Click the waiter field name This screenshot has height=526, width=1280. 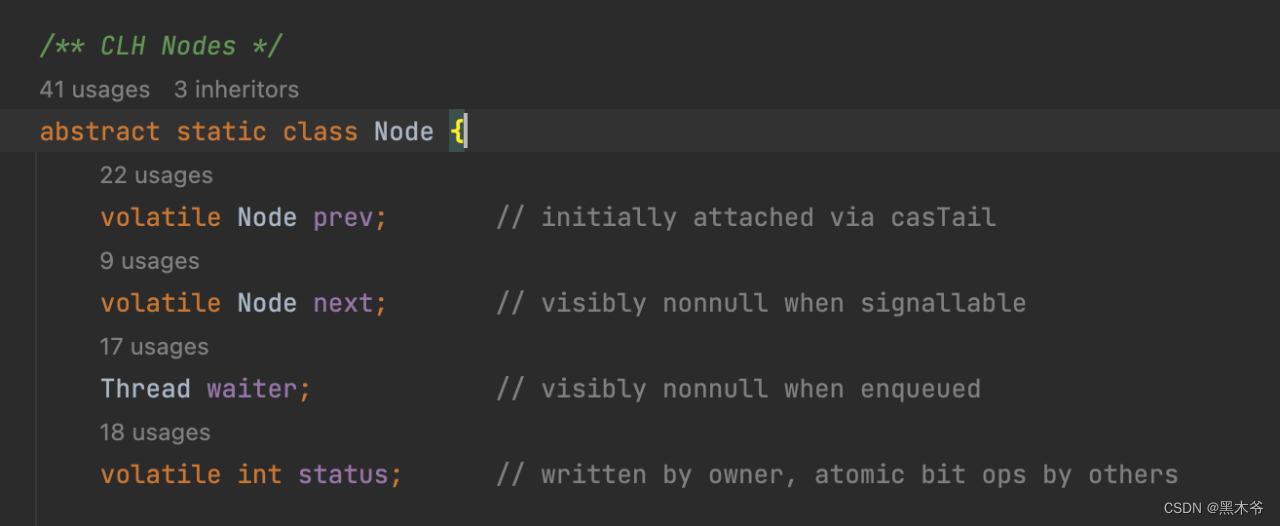click(x=252, y=389)
